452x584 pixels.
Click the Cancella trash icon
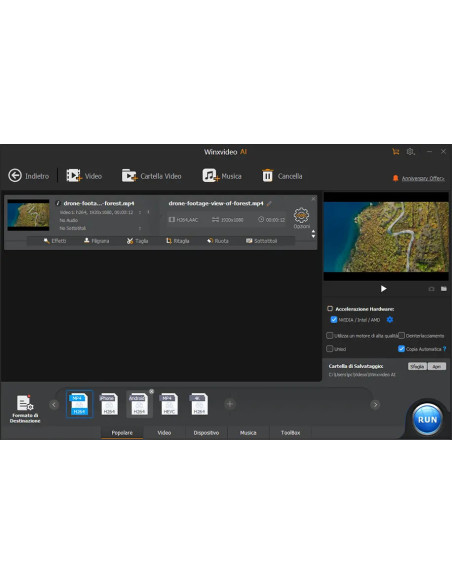click(267, 175)
